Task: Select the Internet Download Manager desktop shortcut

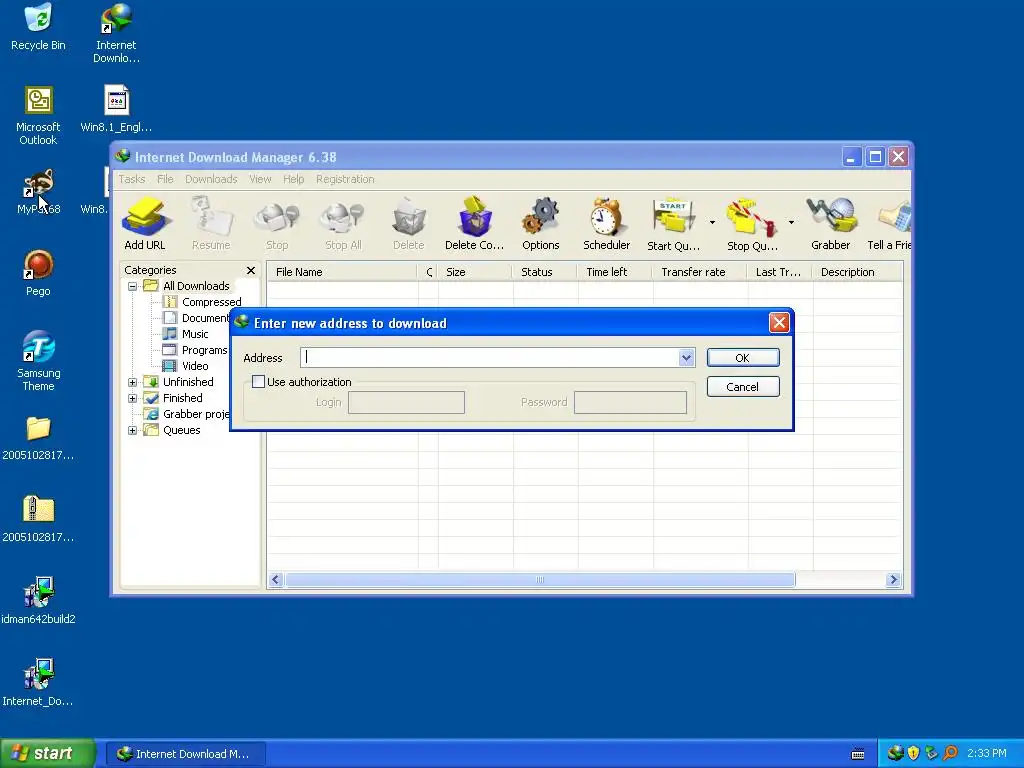Action: 116,33
